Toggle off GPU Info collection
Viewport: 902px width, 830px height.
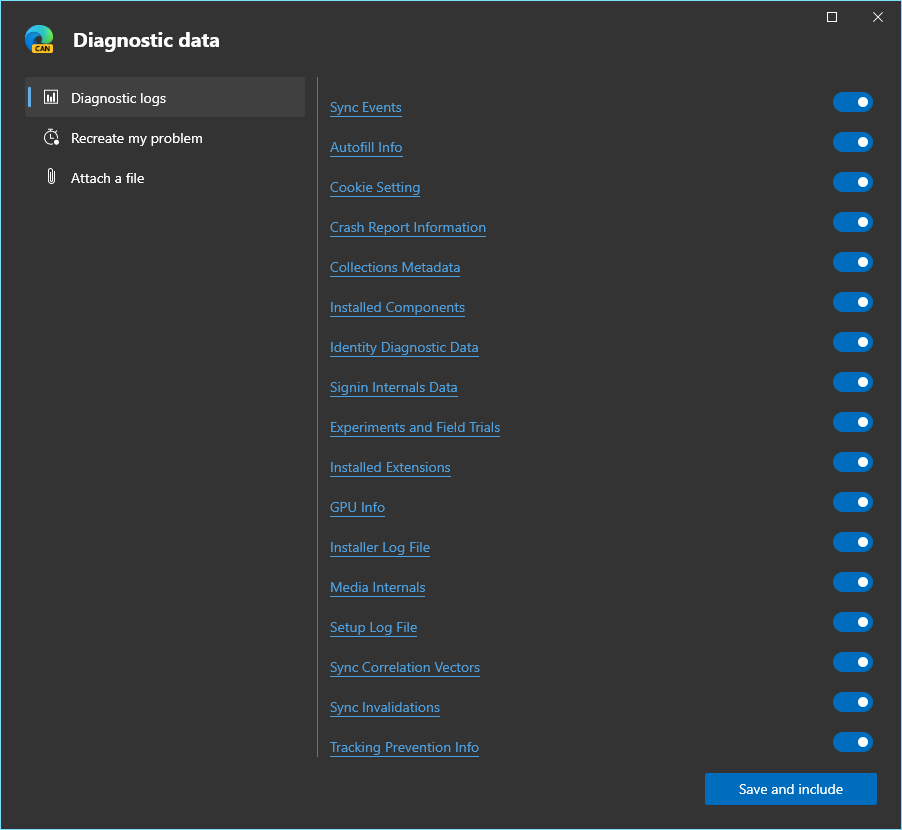click(853, 502)
